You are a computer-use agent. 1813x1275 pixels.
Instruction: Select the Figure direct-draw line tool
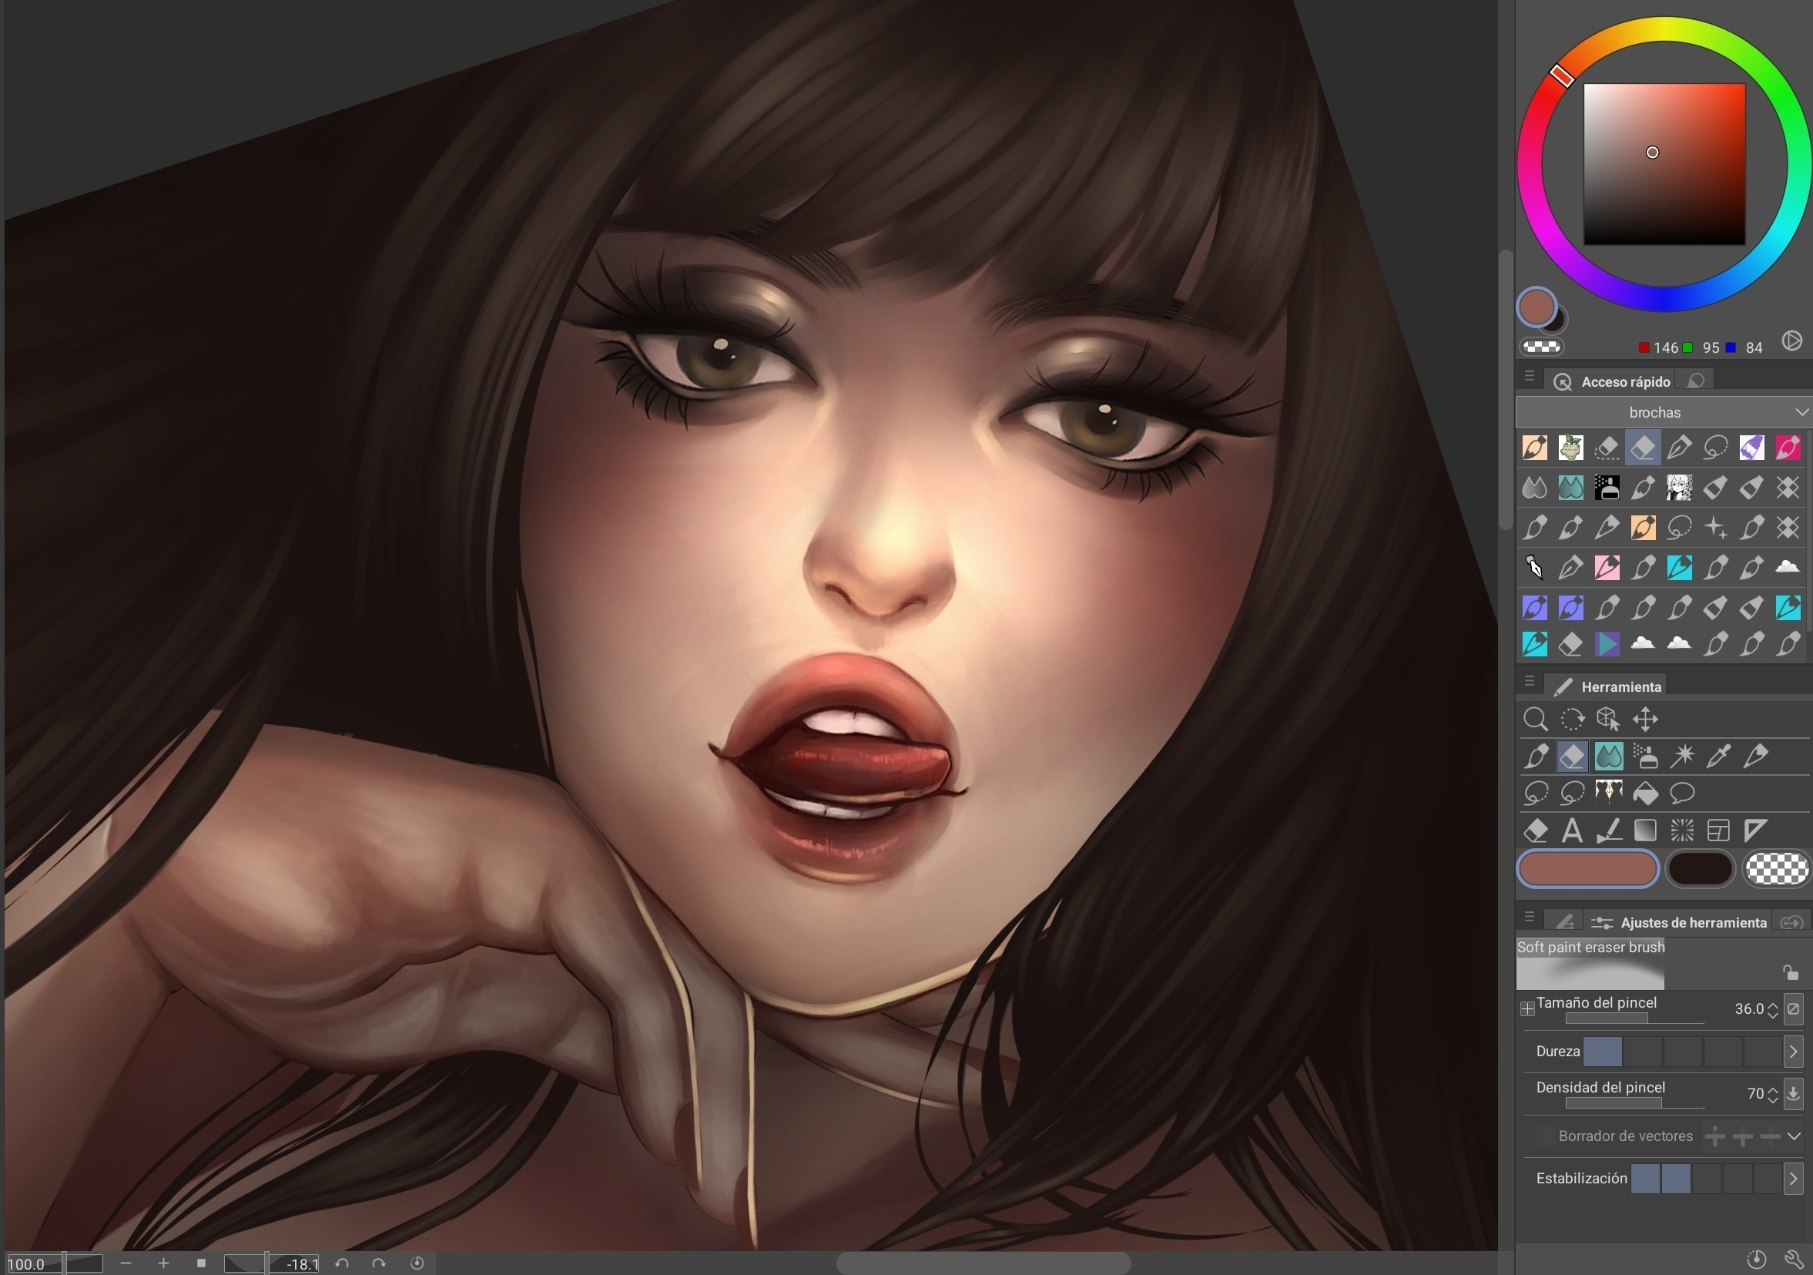coord(1608,830)
